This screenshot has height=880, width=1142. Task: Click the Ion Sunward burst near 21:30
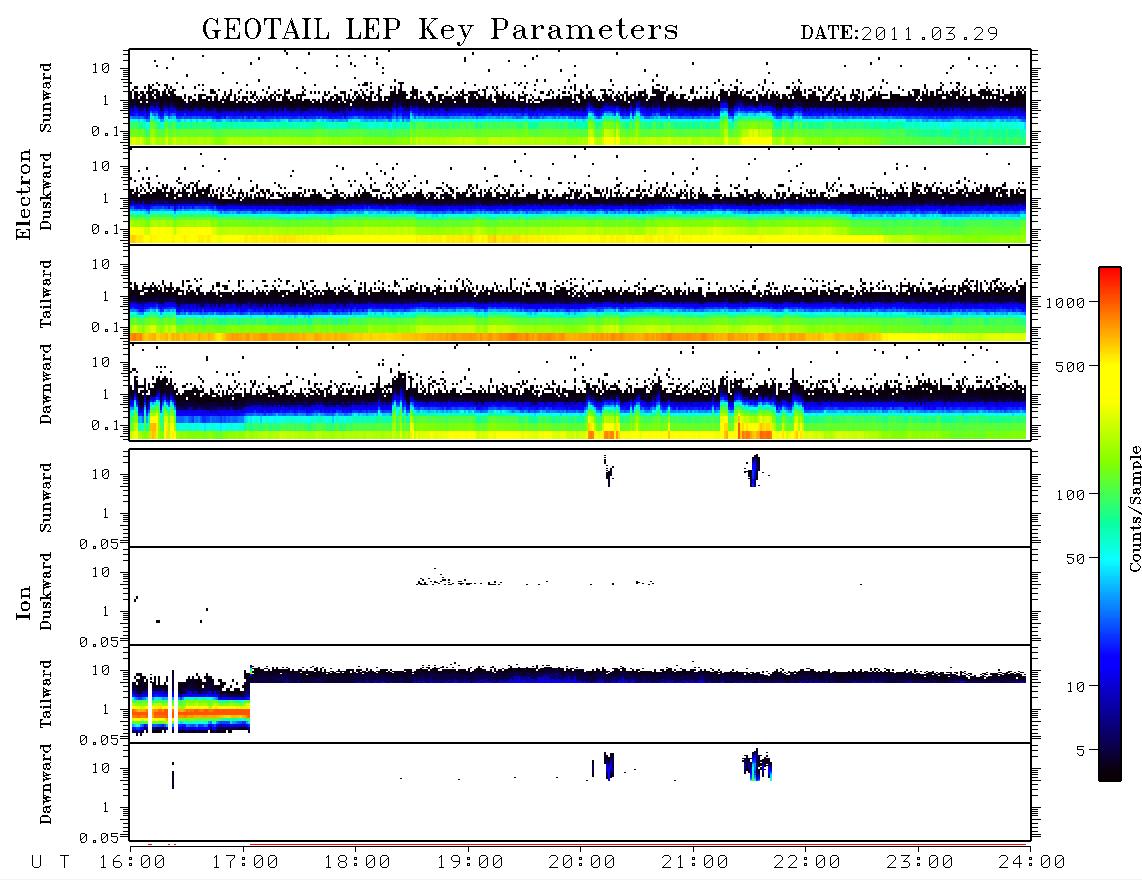click(x=755, y=471)
